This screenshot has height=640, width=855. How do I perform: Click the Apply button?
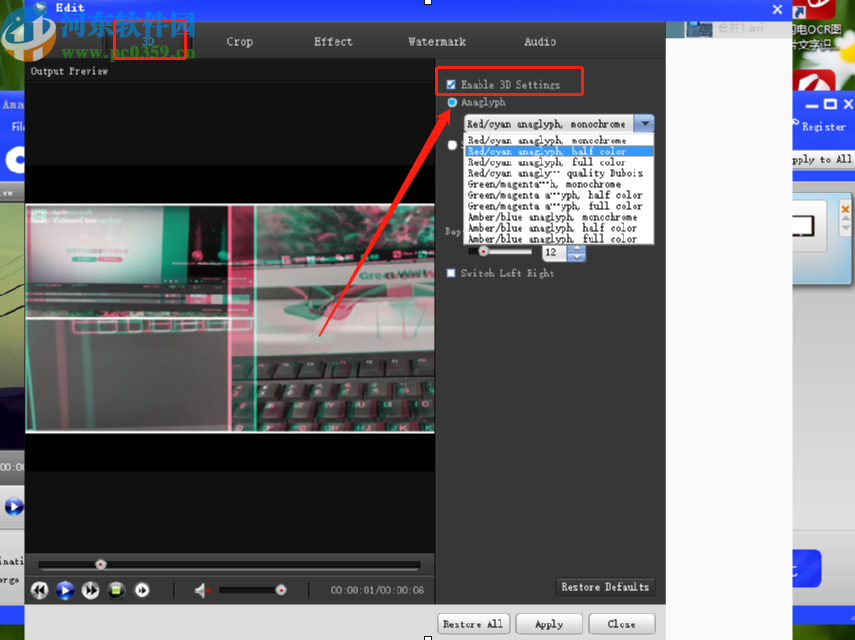tap(549, 624)
